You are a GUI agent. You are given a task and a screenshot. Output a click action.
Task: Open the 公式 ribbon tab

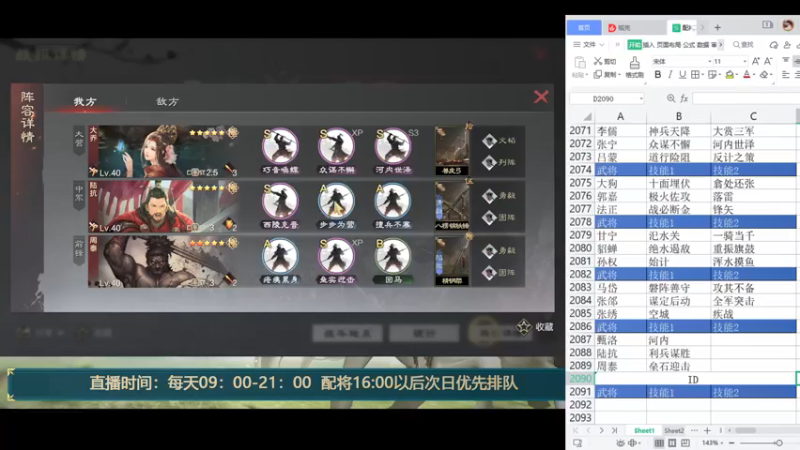[x=689, y=45]
